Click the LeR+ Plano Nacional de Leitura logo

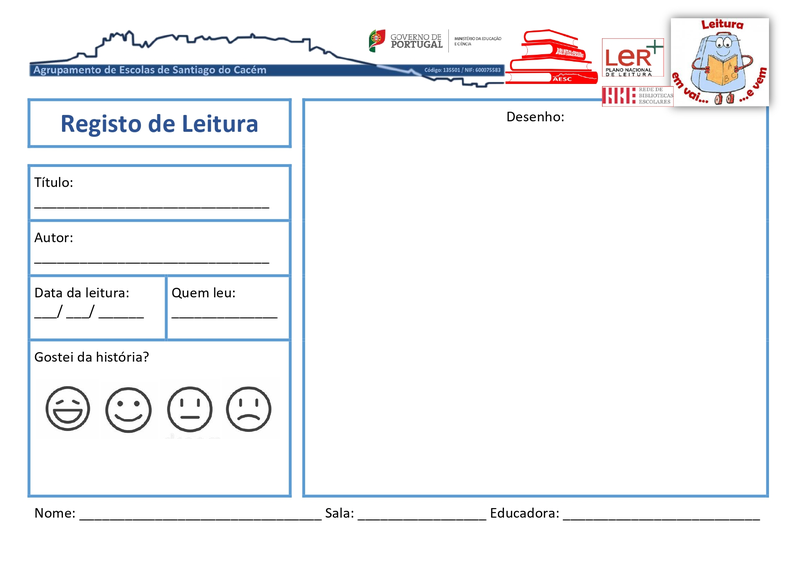pyautogui.click(x=632, y=60)
